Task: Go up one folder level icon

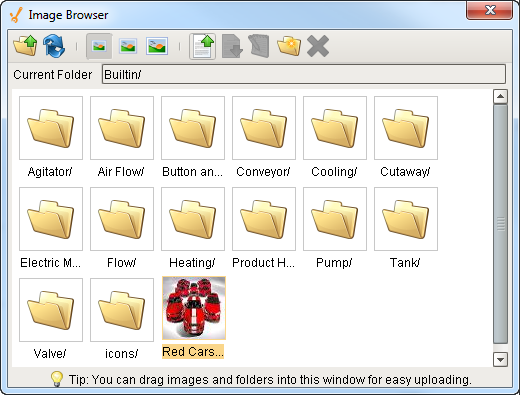Action: click(25, 46)
